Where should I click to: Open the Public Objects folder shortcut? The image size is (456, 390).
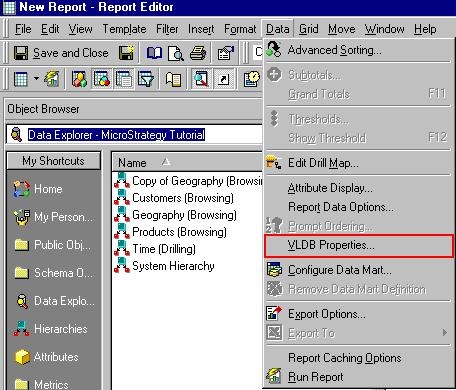pos(53,245)
